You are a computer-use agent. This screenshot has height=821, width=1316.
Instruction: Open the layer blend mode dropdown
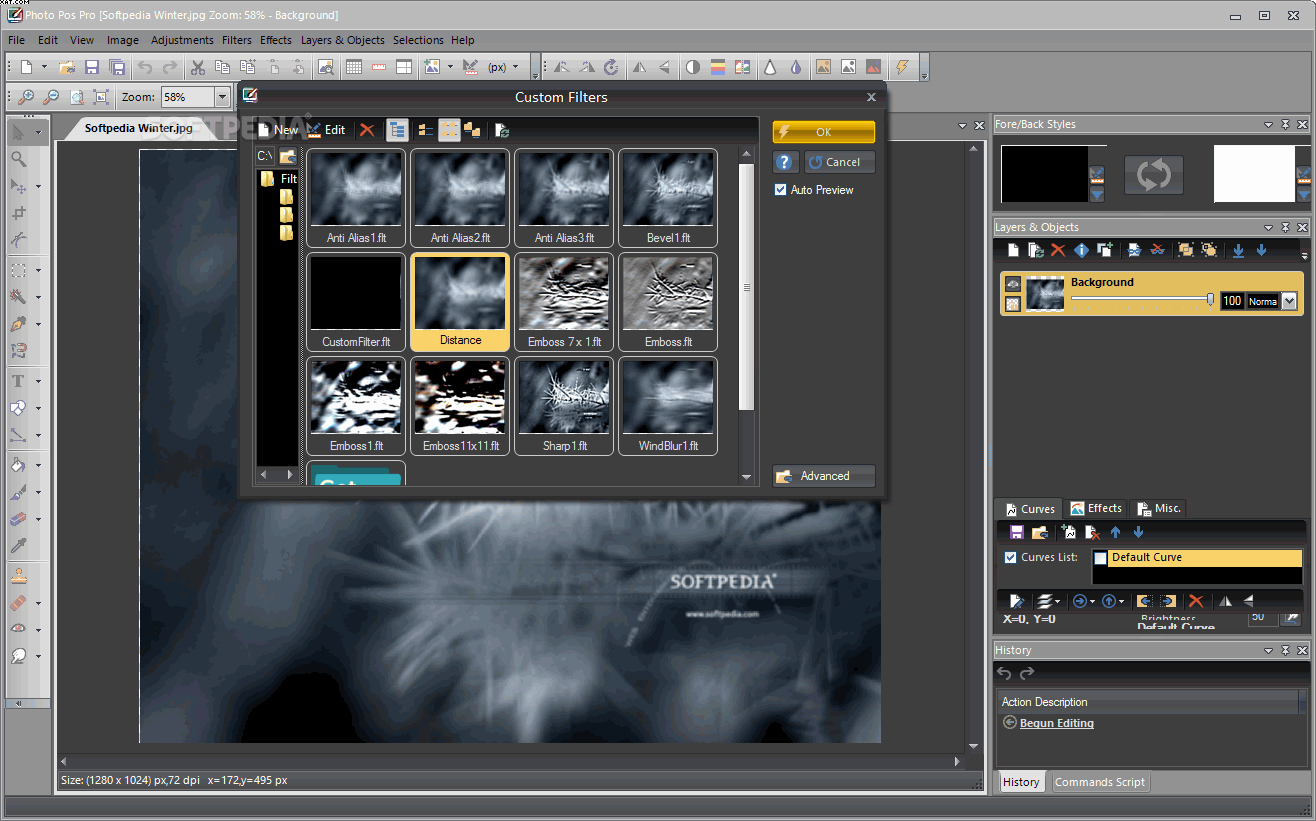point(1289,301)
